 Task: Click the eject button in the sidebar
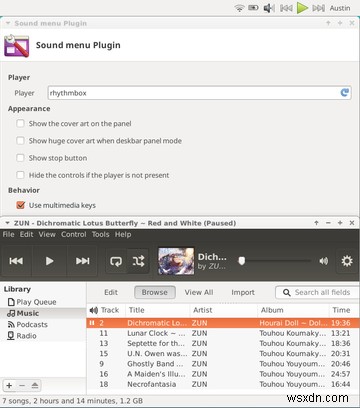pos(35,386)
